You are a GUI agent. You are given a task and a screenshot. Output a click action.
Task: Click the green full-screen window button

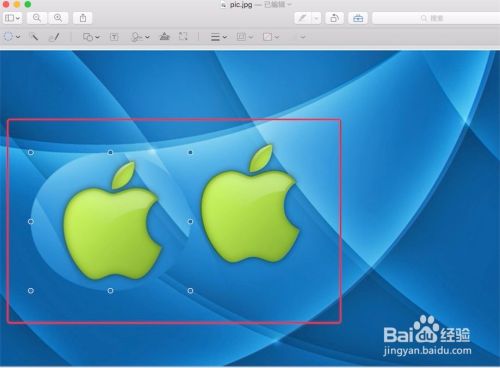[28, 4]
